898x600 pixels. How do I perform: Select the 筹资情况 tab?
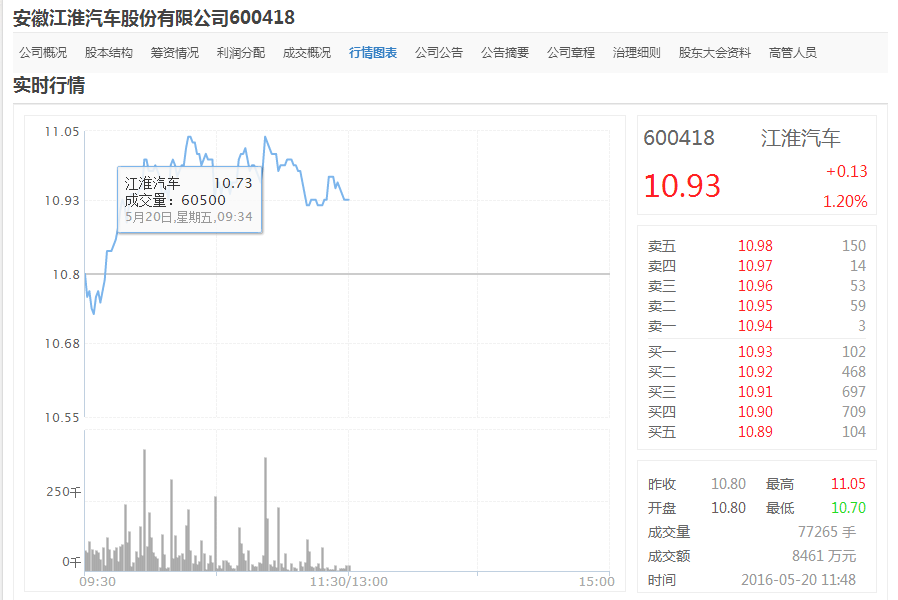coord(175,53)
